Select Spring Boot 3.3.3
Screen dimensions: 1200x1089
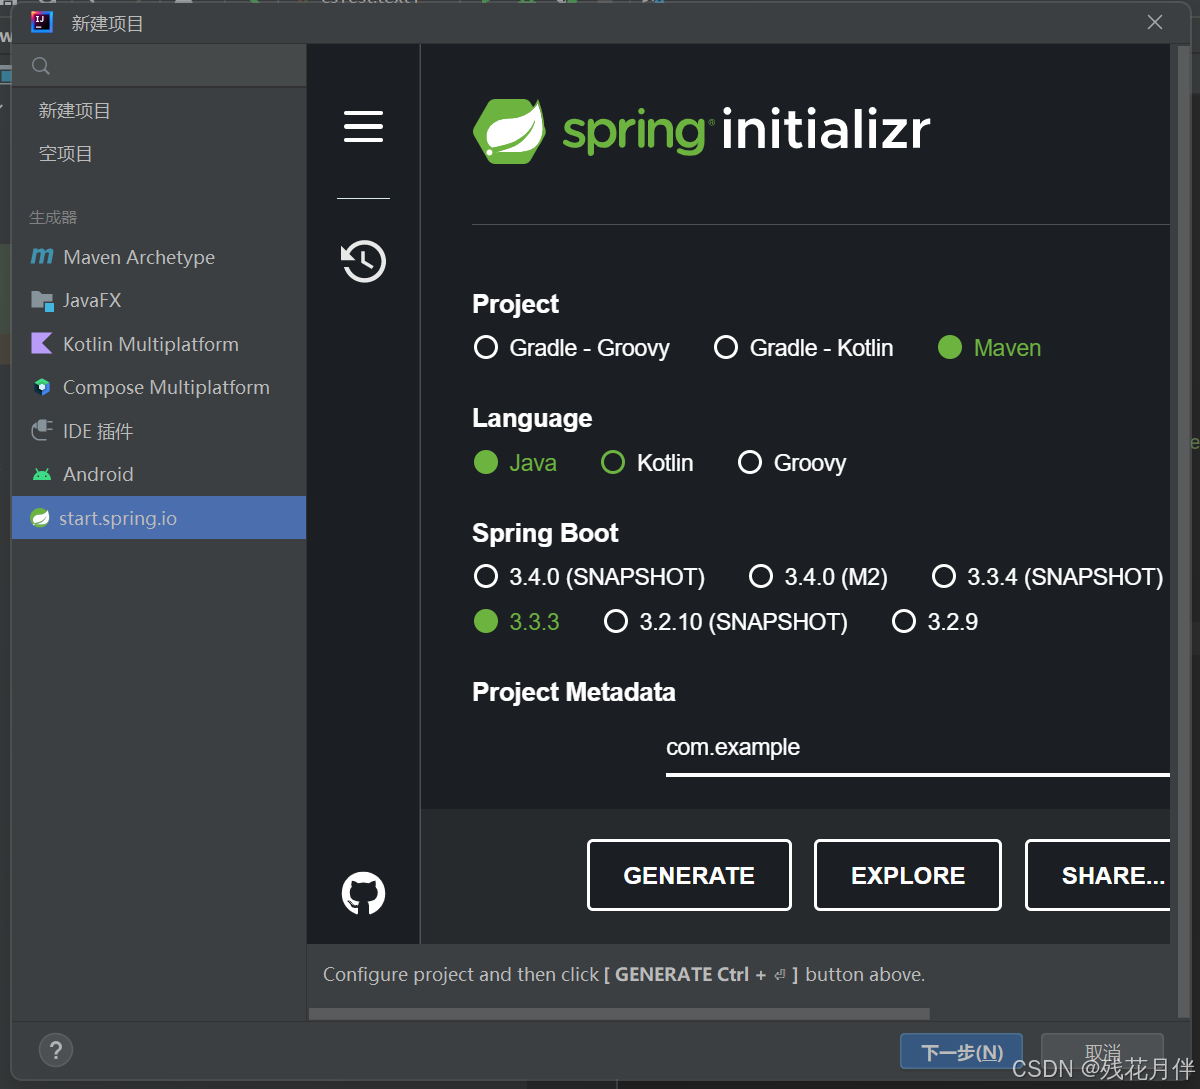[x=516, y=622]
